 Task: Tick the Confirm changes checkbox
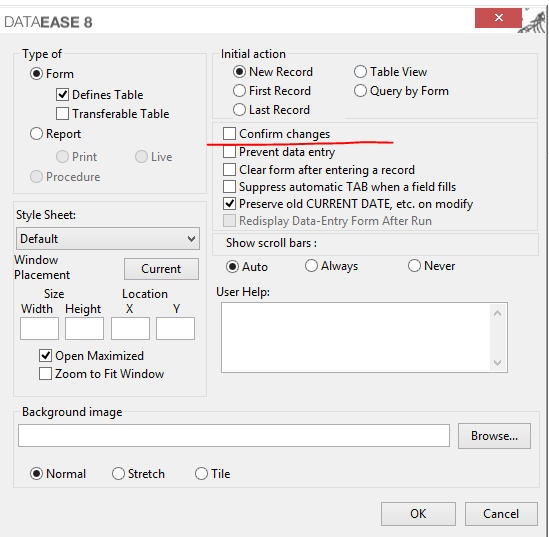[229, 134]
